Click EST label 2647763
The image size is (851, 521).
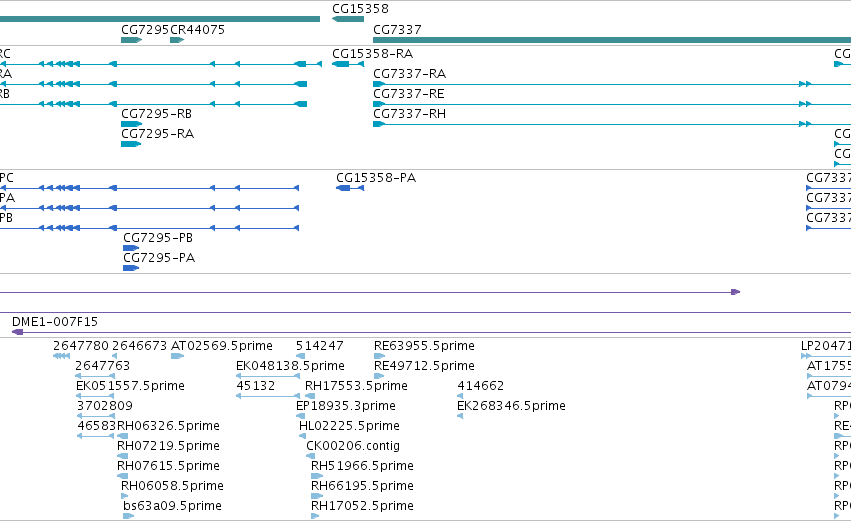(103, 366)
